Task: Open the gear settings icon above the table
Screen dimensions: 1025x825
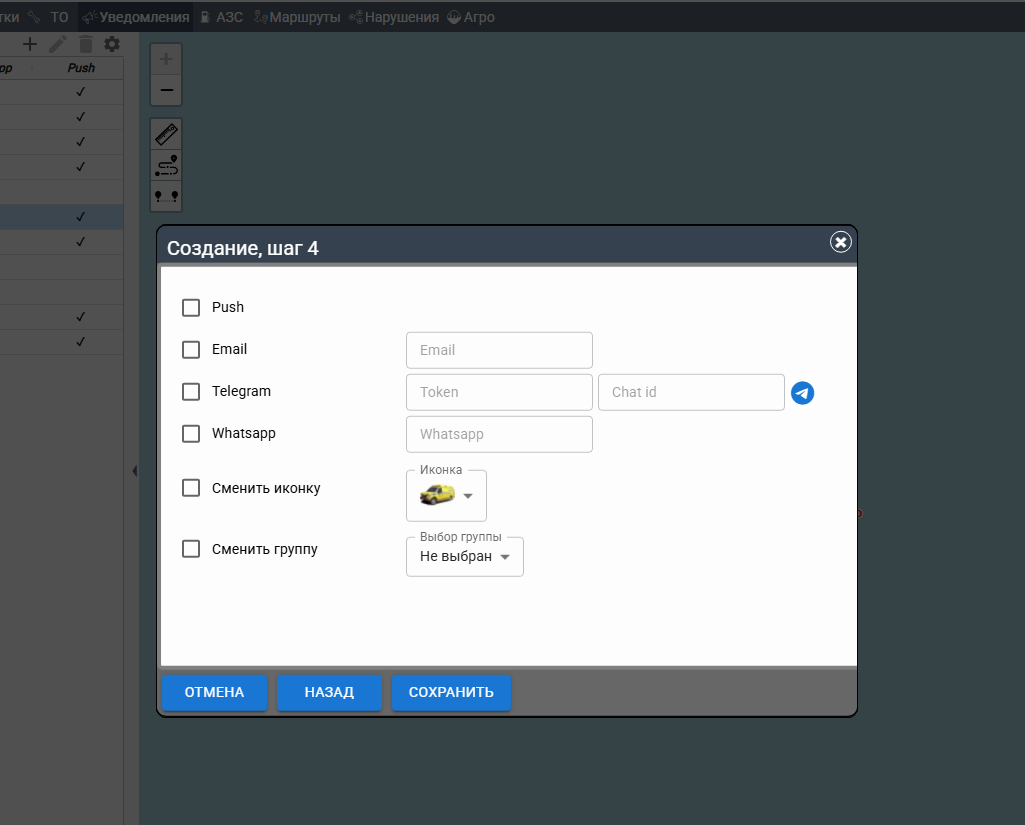Action: click(x=112, y=44)
